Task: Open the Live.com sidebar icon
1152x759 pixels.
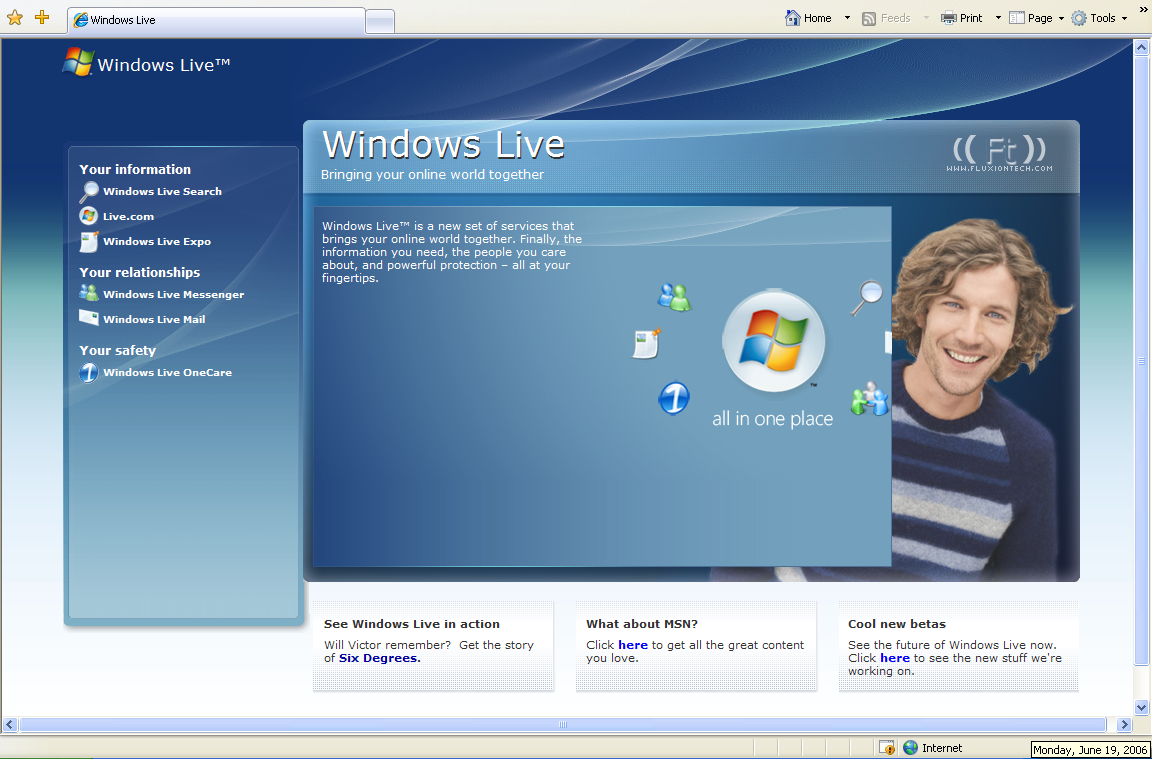Action: (x=89, y=216)
